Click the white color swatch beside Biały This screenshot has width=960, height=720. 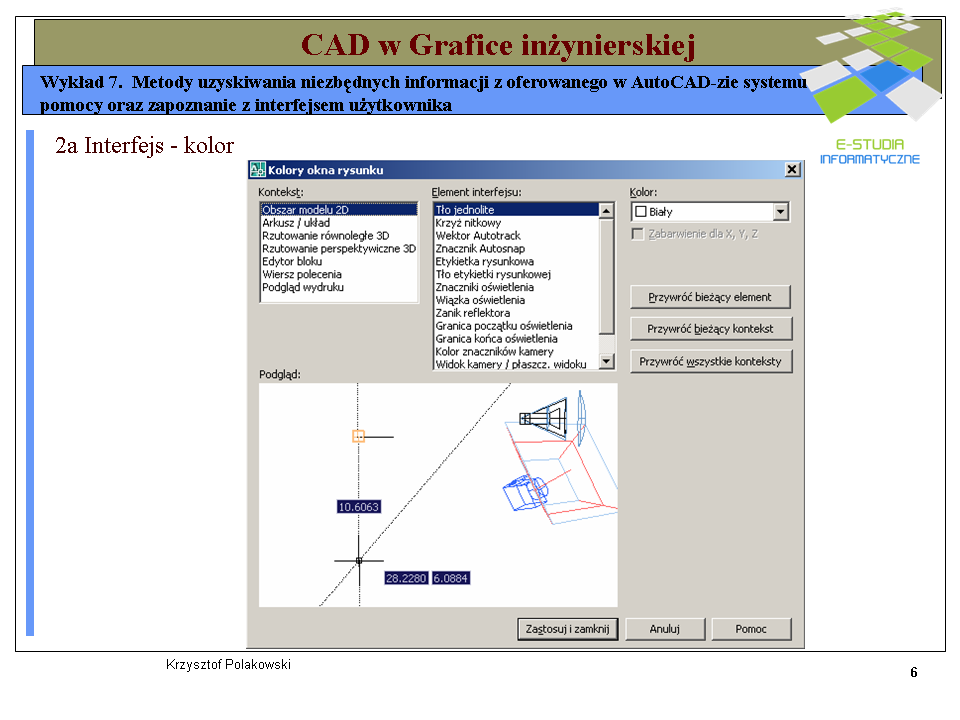click(x=641, y=212)
